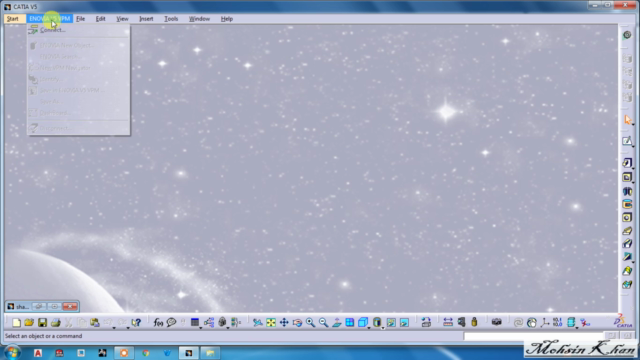Open the Chrome icon in the taskbar
Image resolution: width=640 pixels, height=360 pixels.
[146, 353]
